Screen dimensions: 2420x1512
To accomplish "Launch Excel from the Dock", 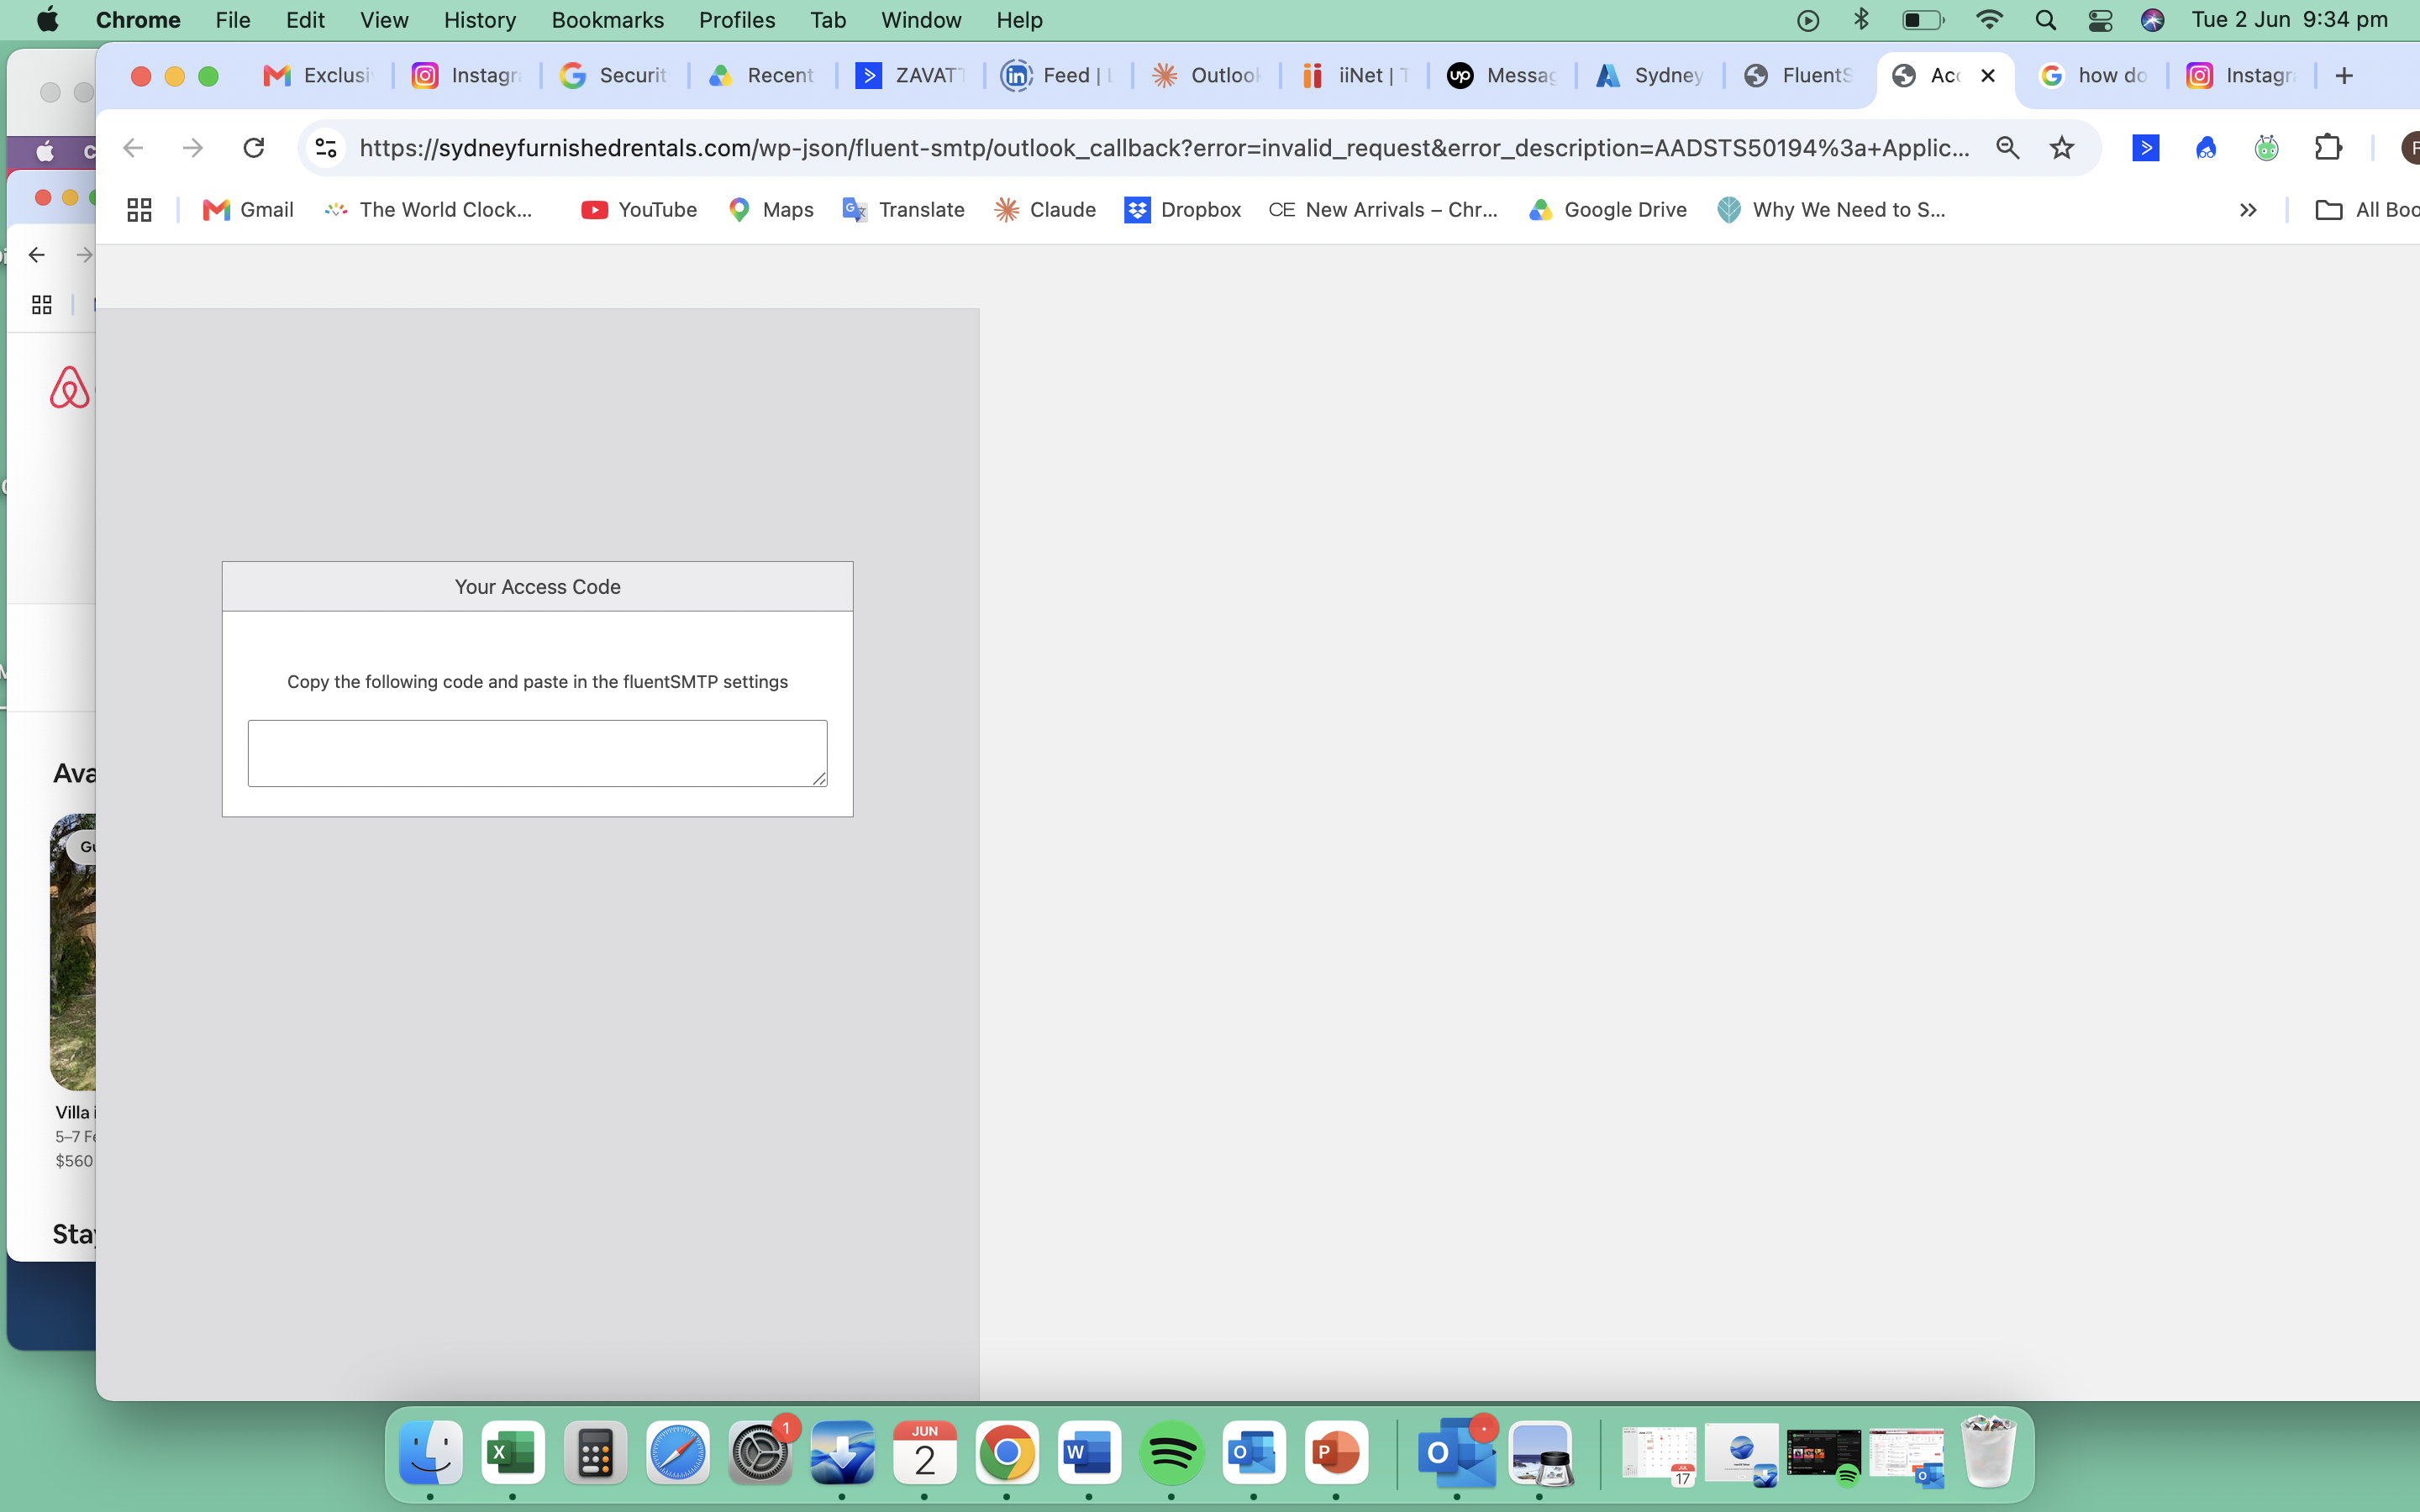I will point(513,1454).
